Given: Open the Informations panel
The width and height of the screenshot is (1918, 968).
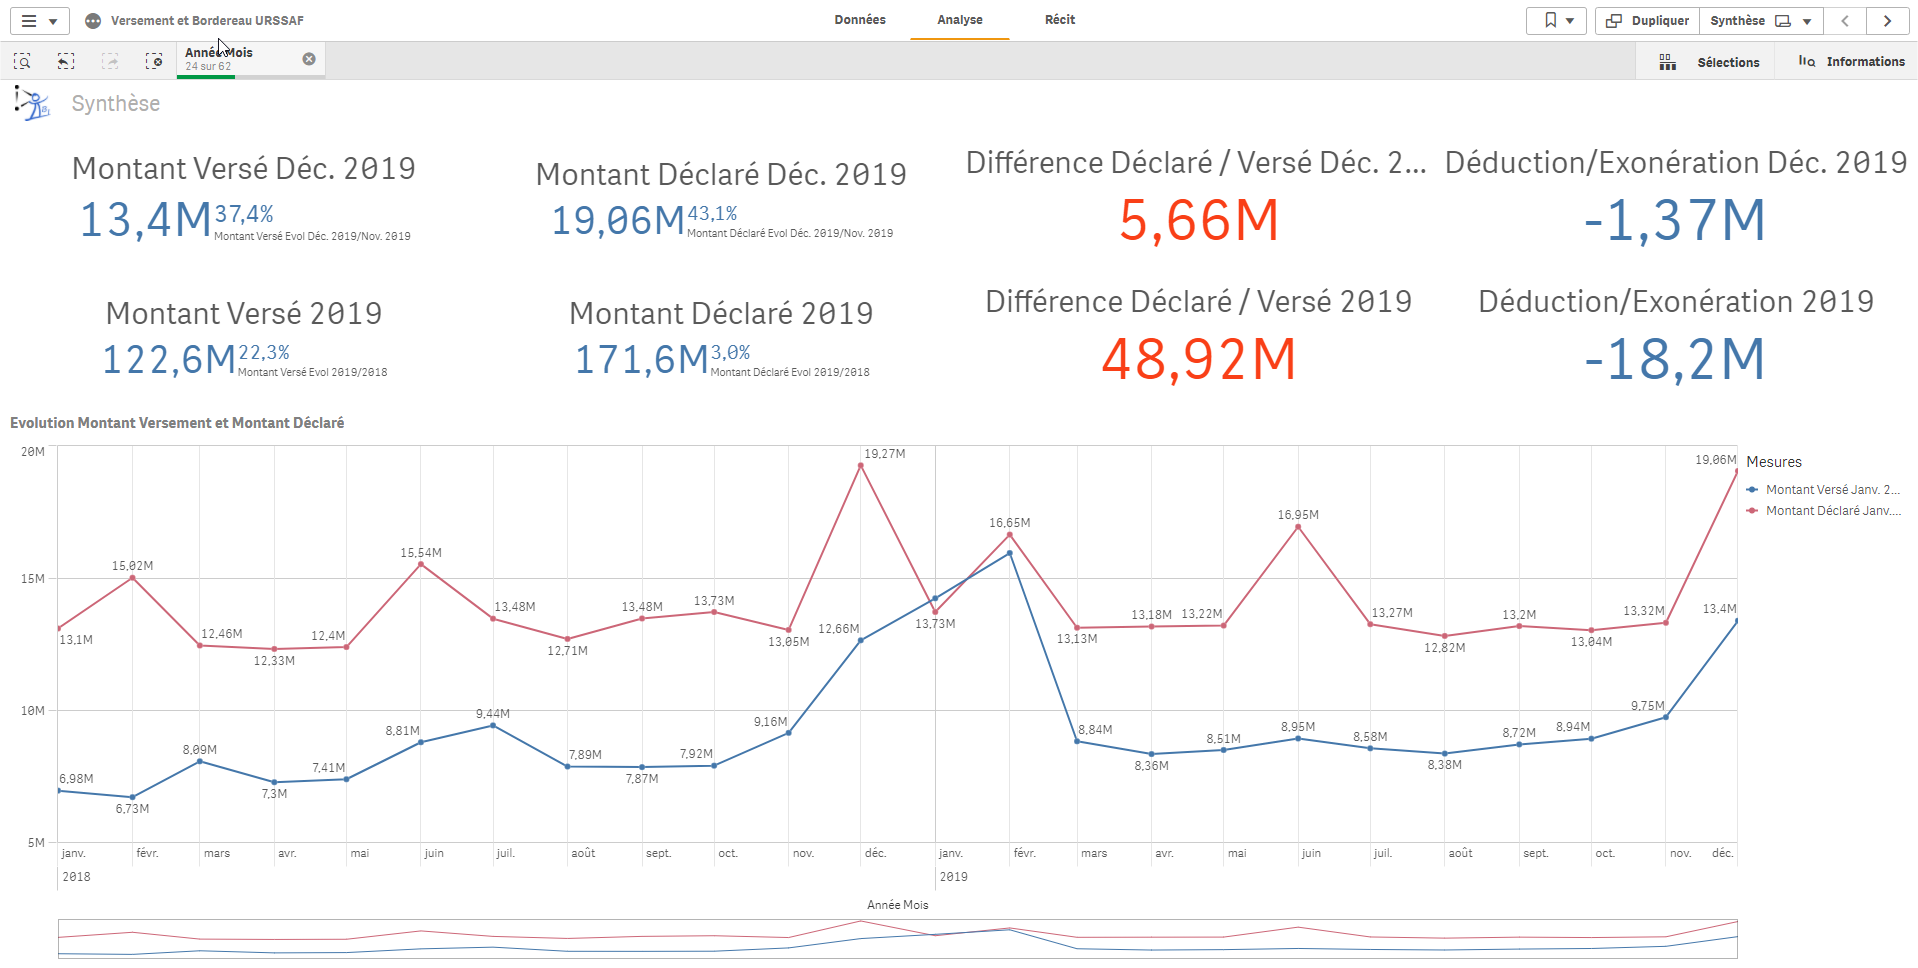Looking at the screenshot, I should click(x=1851, y=62).
